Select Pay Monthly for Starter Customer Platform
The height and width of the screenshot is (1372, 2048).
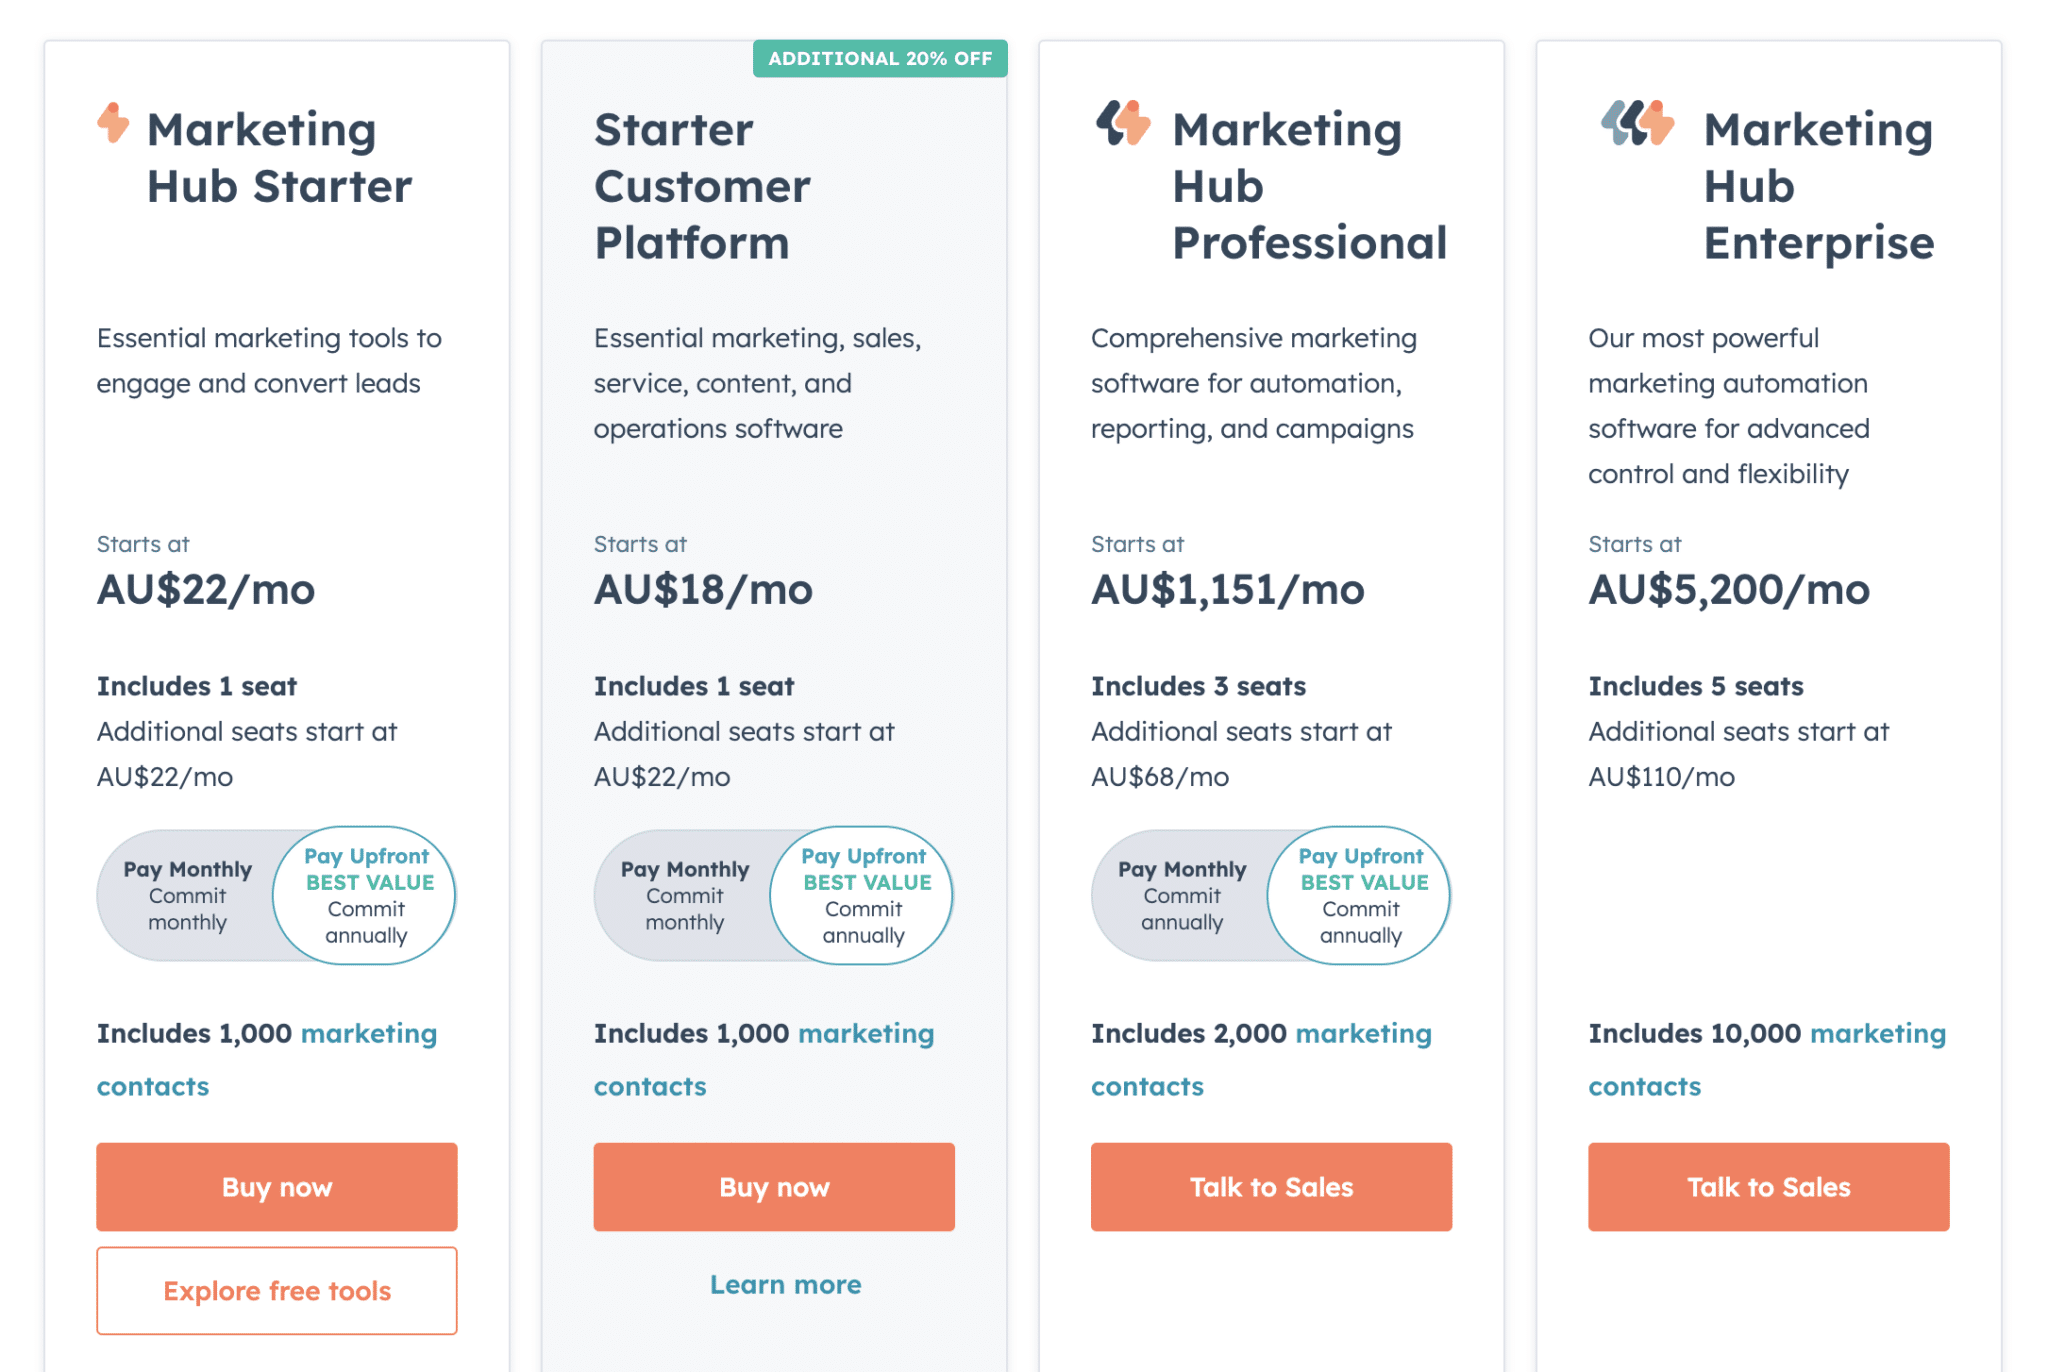684,895
